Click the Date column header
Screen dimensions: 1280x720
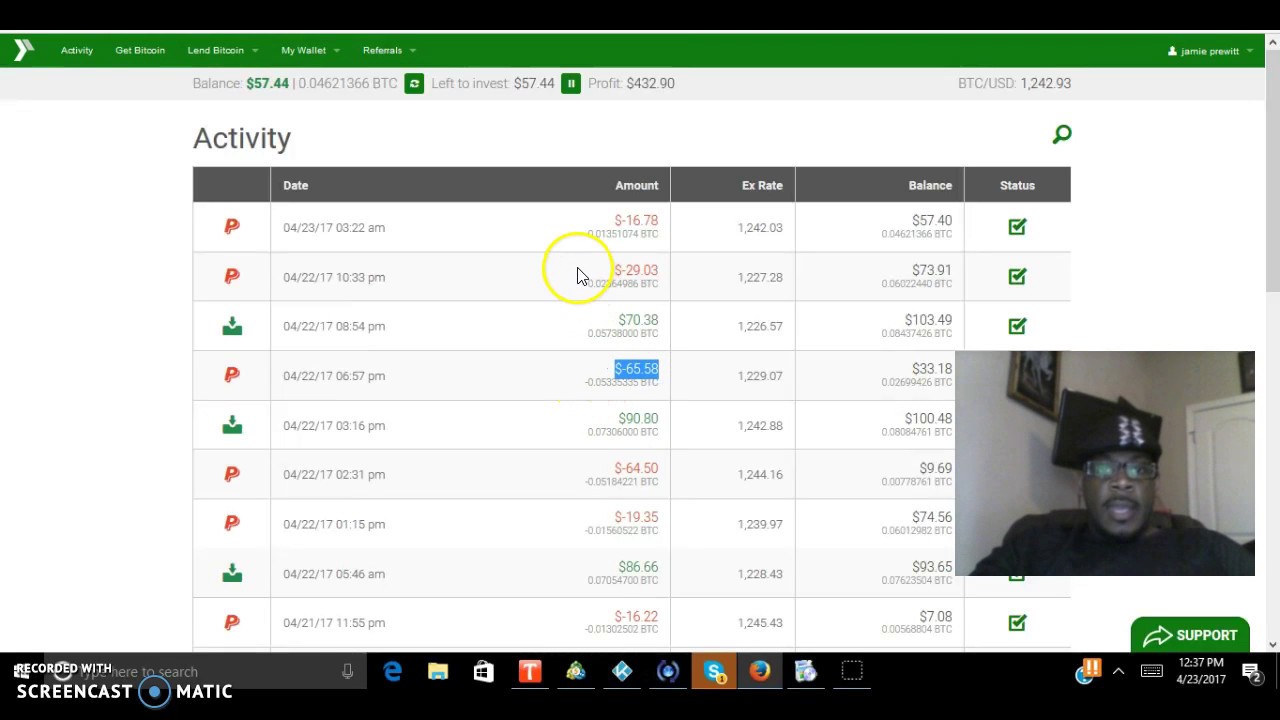pyautogui.click(x=295, y=185)
